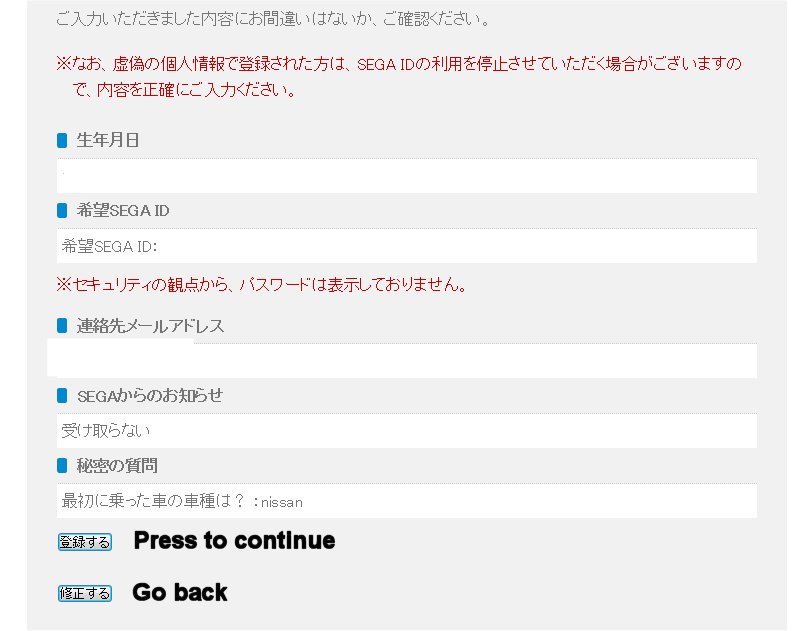This screenshot has height=631, width=803.
Task: Click the blue marker beside 希望SEGA ID heading
Action: (x=62, y=211)
